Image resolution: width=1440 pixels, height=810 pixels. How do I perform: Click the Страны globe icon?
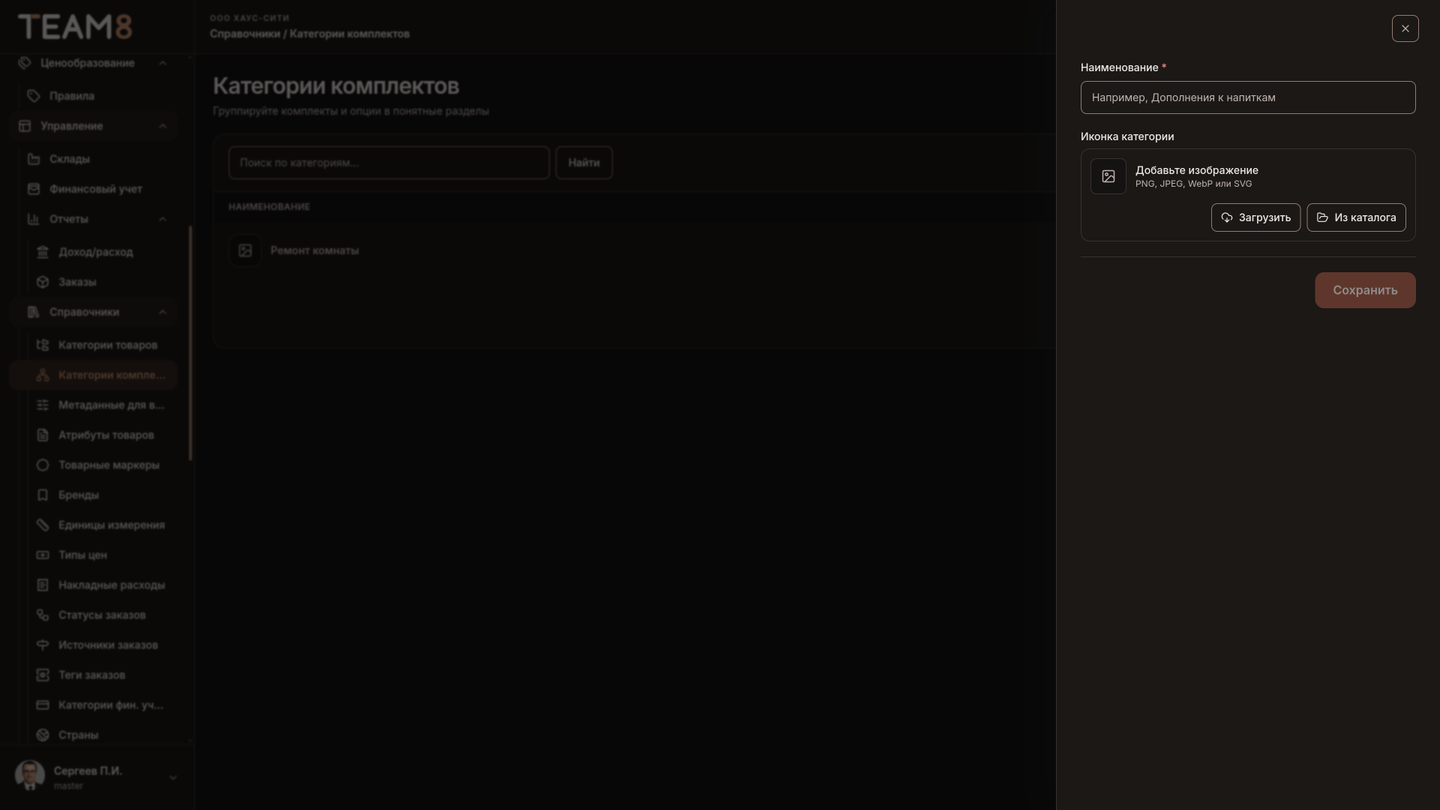(42, 735)
